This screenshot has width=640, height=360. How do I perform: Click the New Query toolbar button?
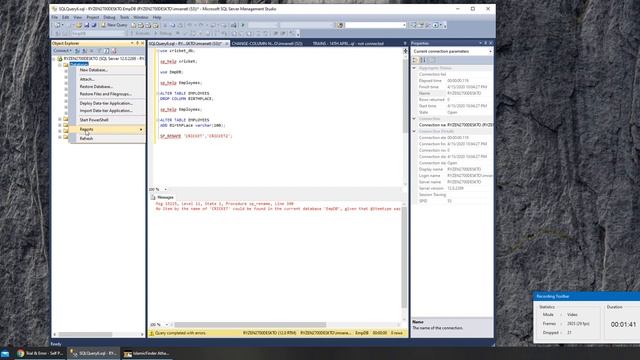tap(114, 25)
